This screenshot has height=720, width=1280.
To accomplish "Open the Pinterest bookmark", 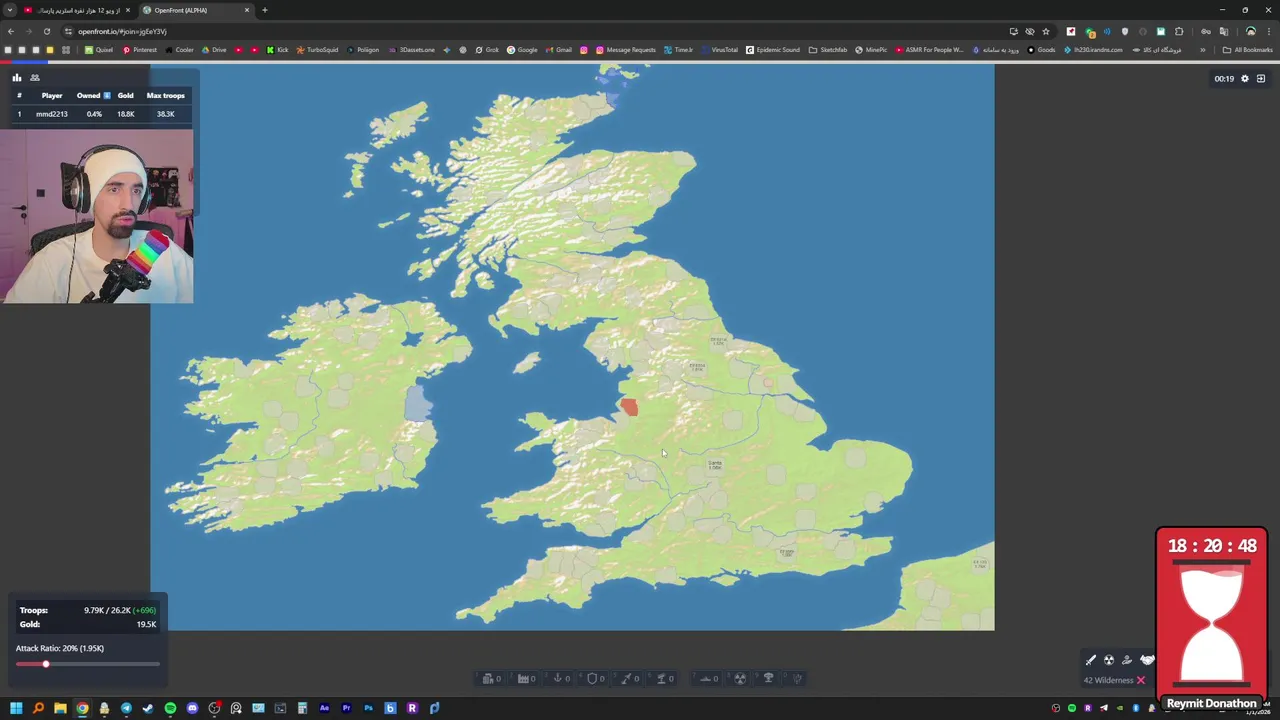I will [x=140, y=50].
